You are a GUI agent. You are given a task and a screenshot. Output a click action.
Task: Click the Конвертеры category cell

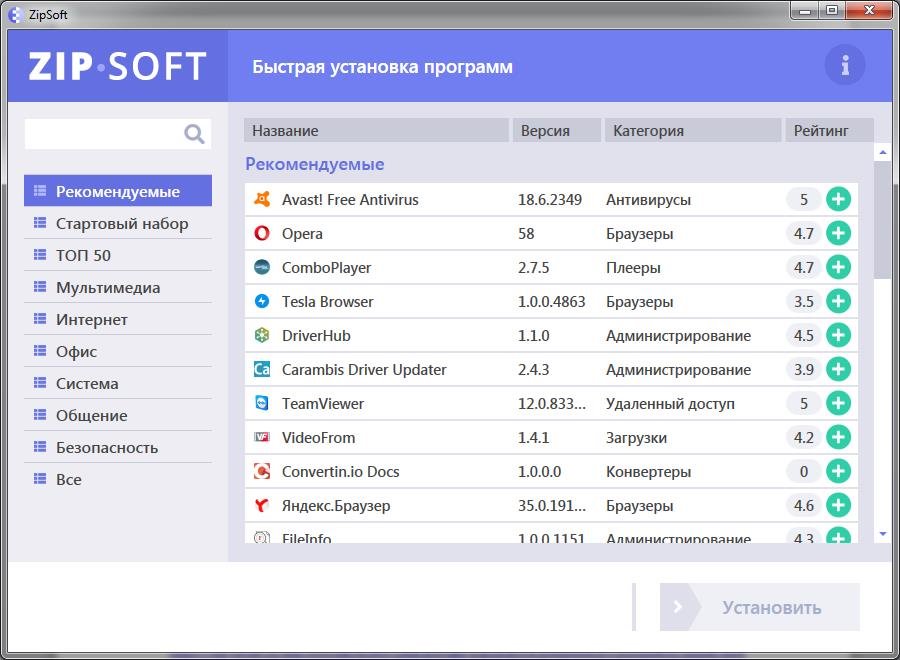[x=649, y=472]
